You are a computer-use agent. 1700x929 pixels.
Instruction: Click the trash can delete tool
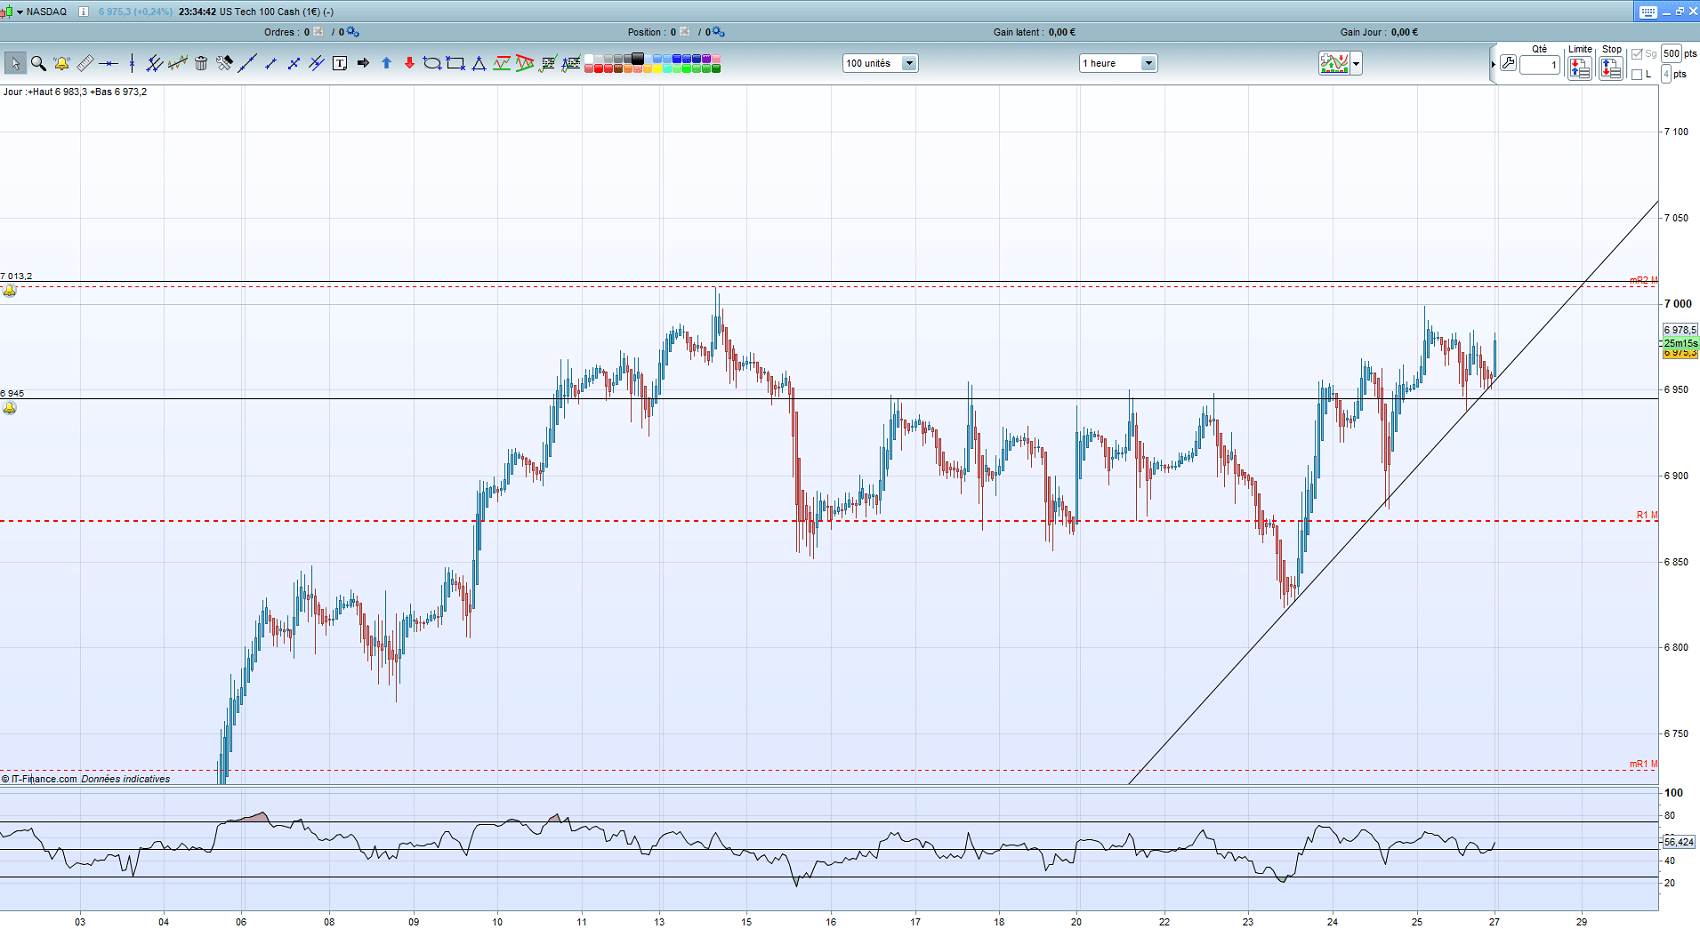[201, 63]
